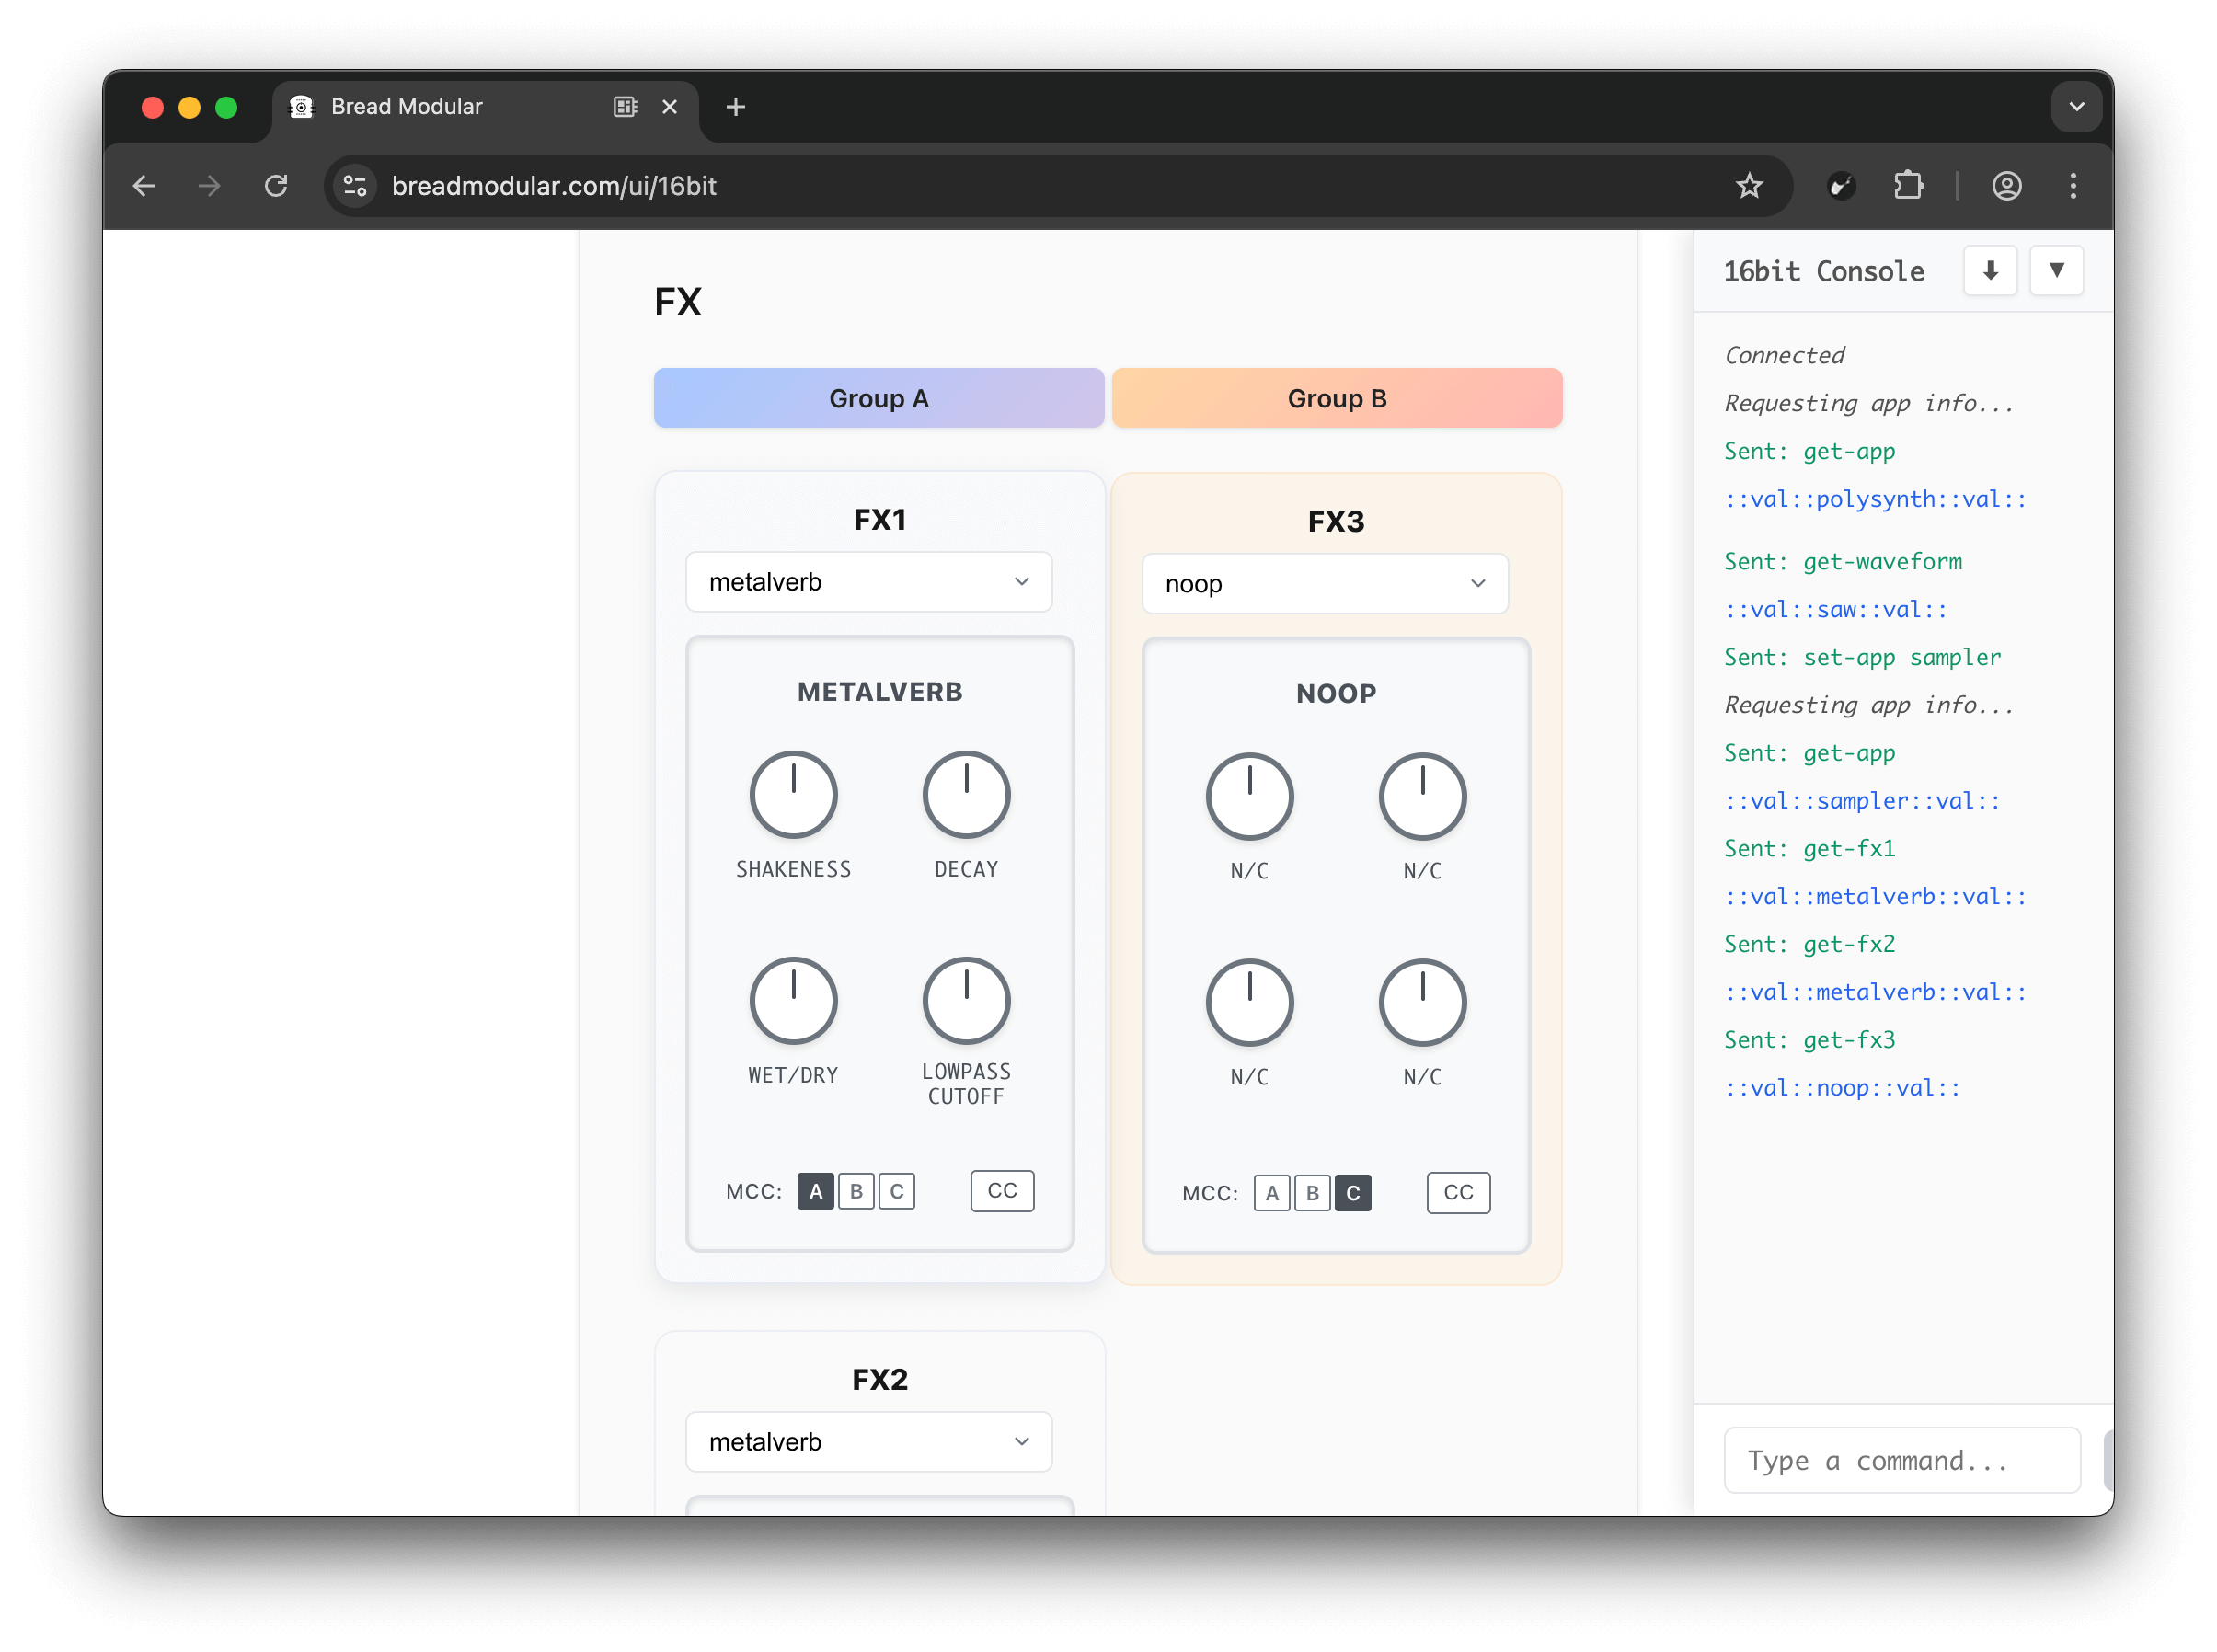2217x1652 pixels.
Task: Select the Group A button
Action: 878,397
